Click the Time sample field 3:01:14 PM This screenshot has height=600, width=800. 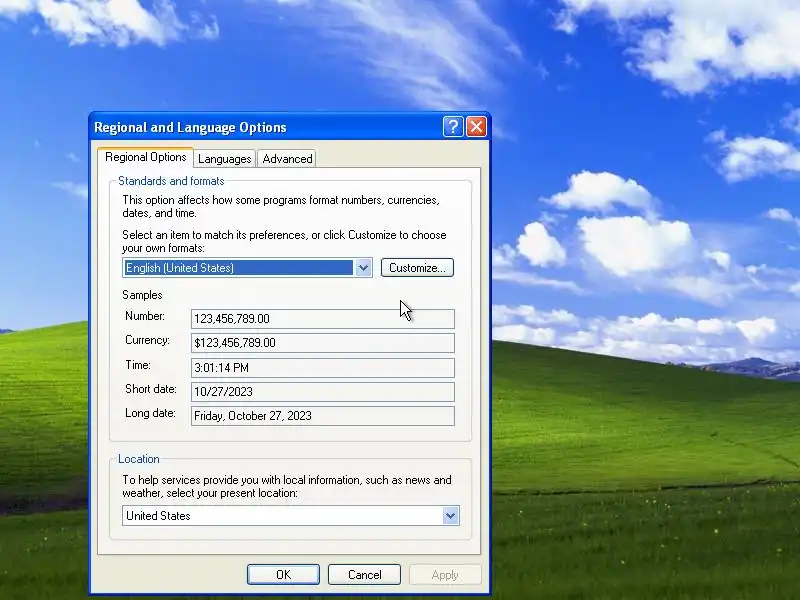(322, 367)
